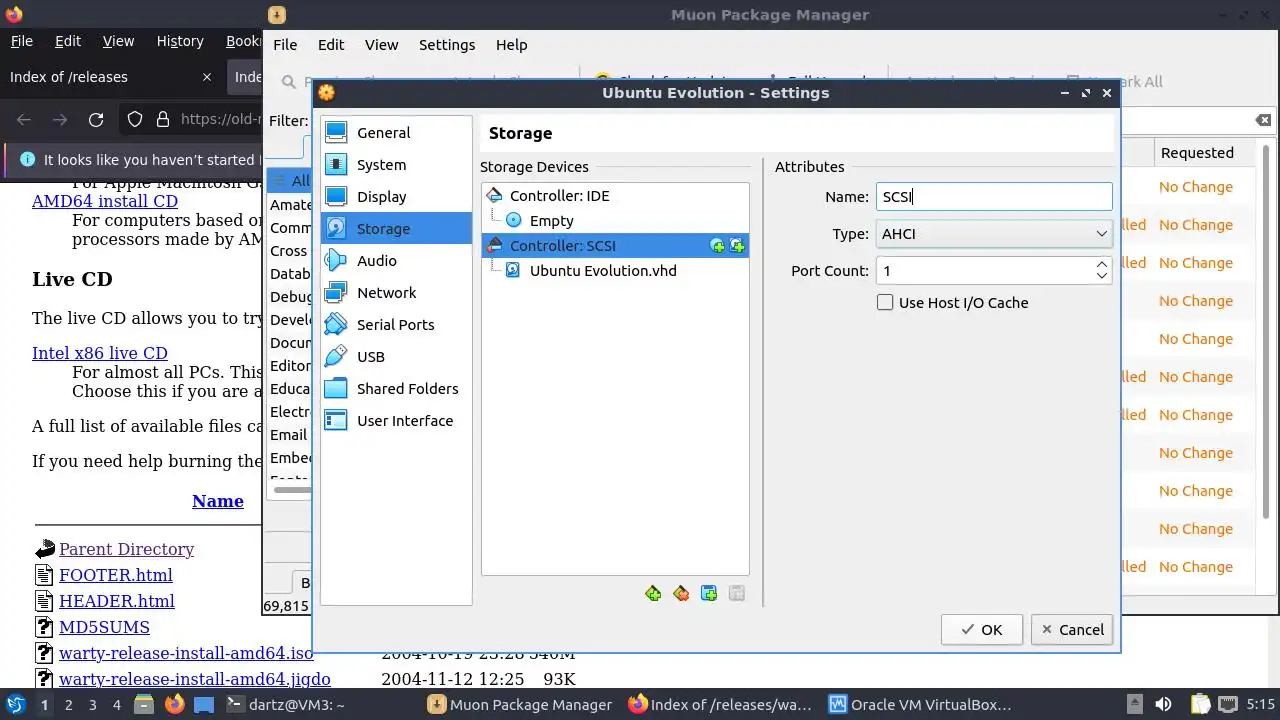
Task: Click the Firefox back navigation arrow
Action: pyautogui.click(x=24, y=120)
